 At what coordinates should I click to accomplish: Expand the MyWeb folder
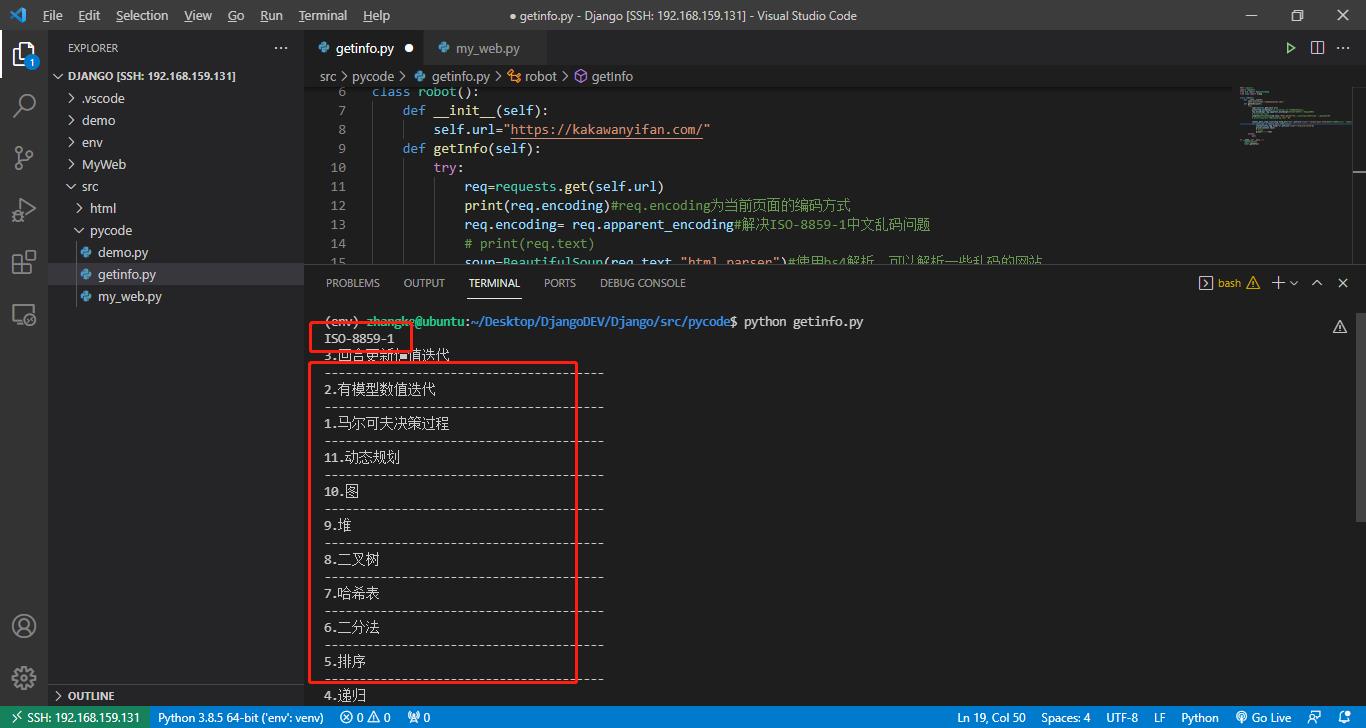click(x=176, y=164)
